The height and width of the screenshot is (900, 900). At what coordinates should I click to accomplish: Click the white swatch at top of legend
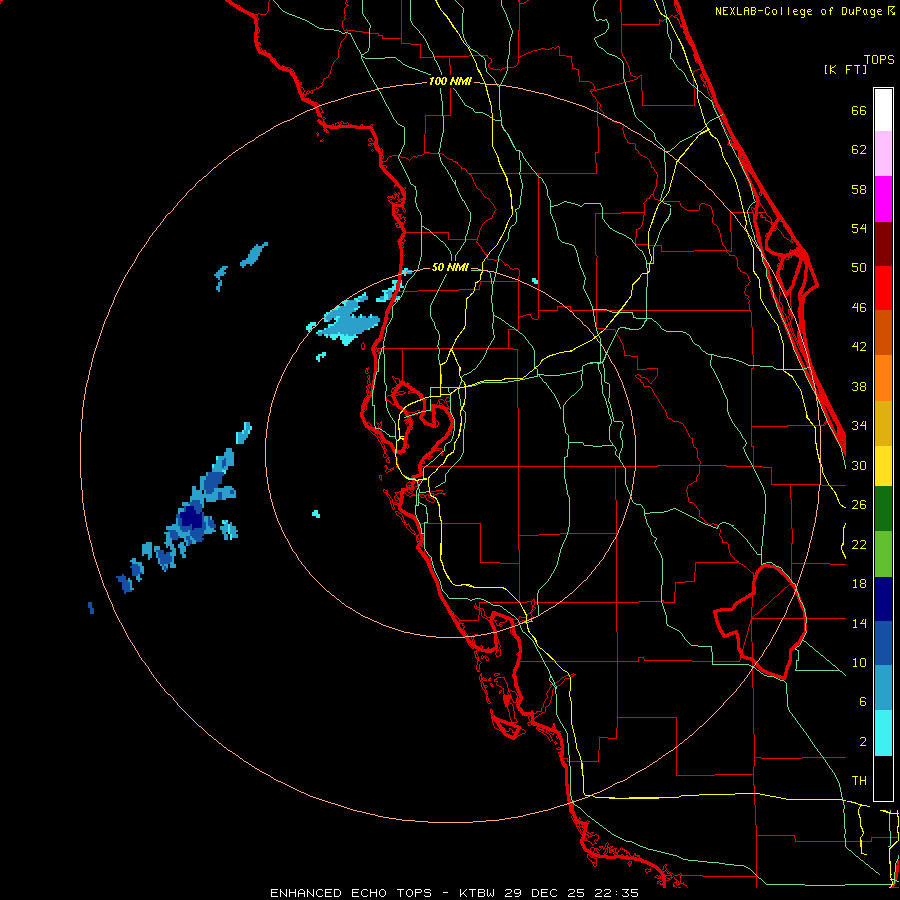coord(883,110)
